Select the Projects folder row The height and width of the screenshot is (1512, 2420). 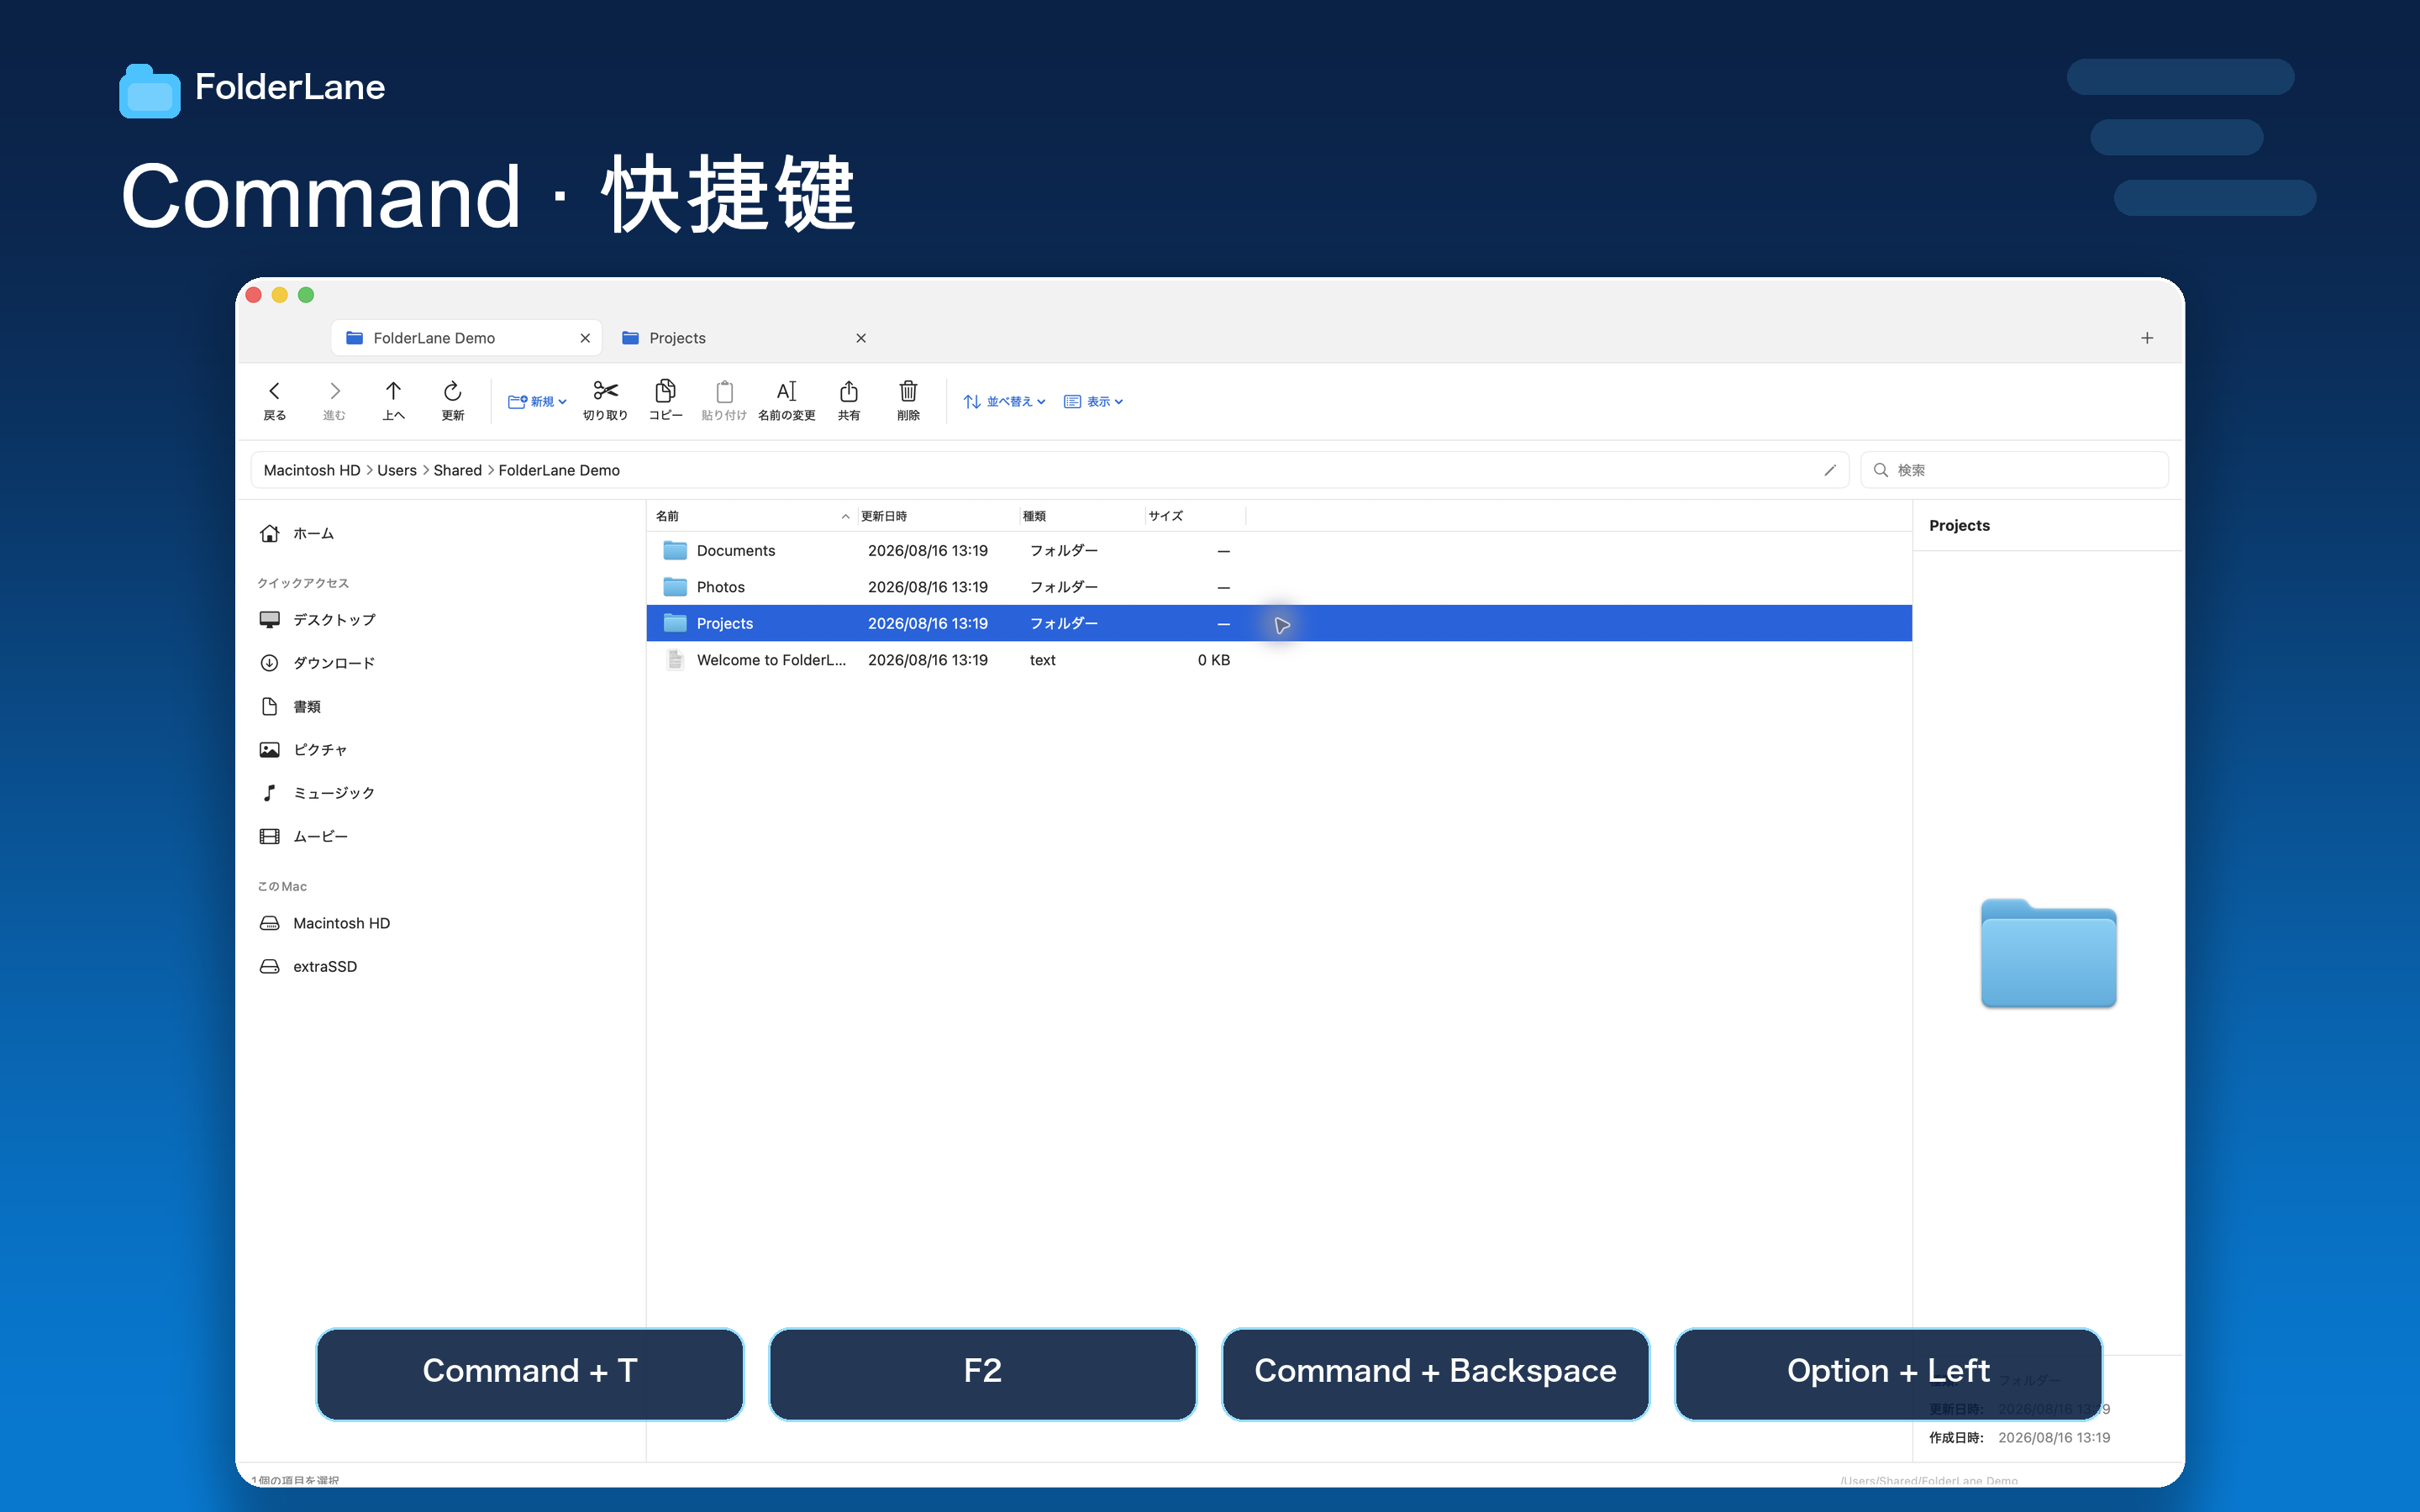pyautogui.click(x=1279, y=623)
